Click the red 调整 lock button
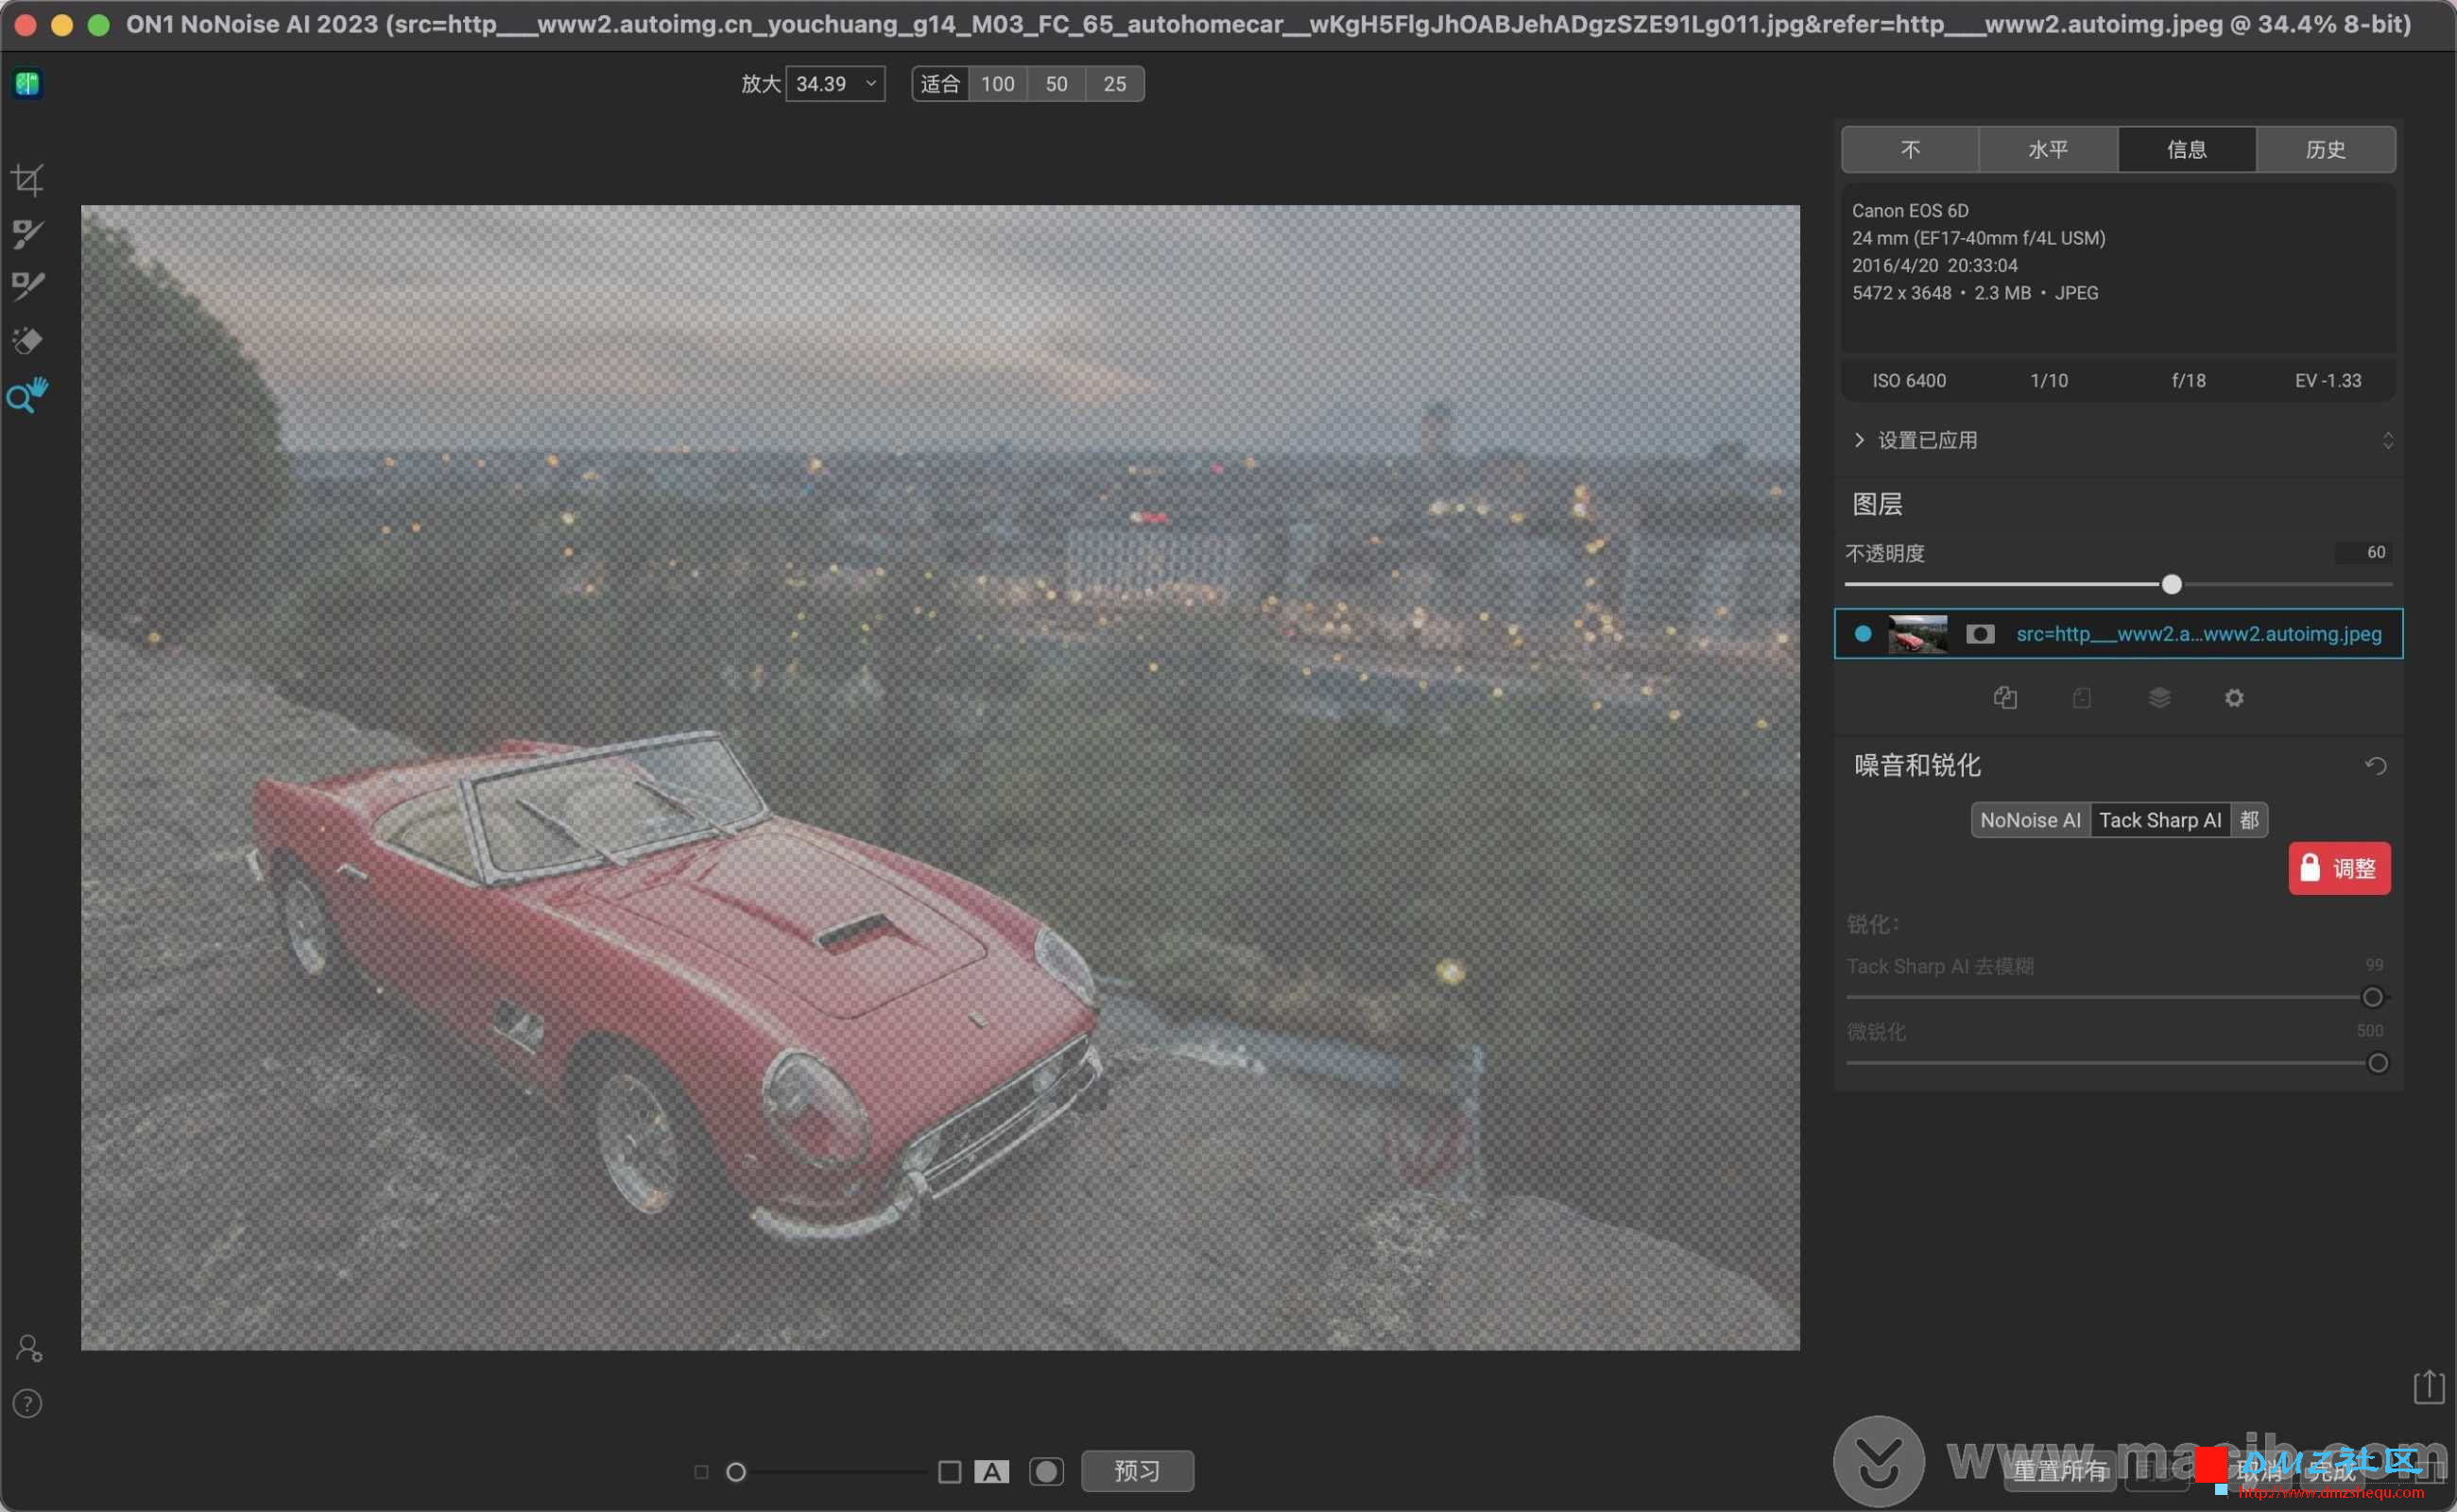The image size is (2457, 1512). click(x=2339, y=868)
